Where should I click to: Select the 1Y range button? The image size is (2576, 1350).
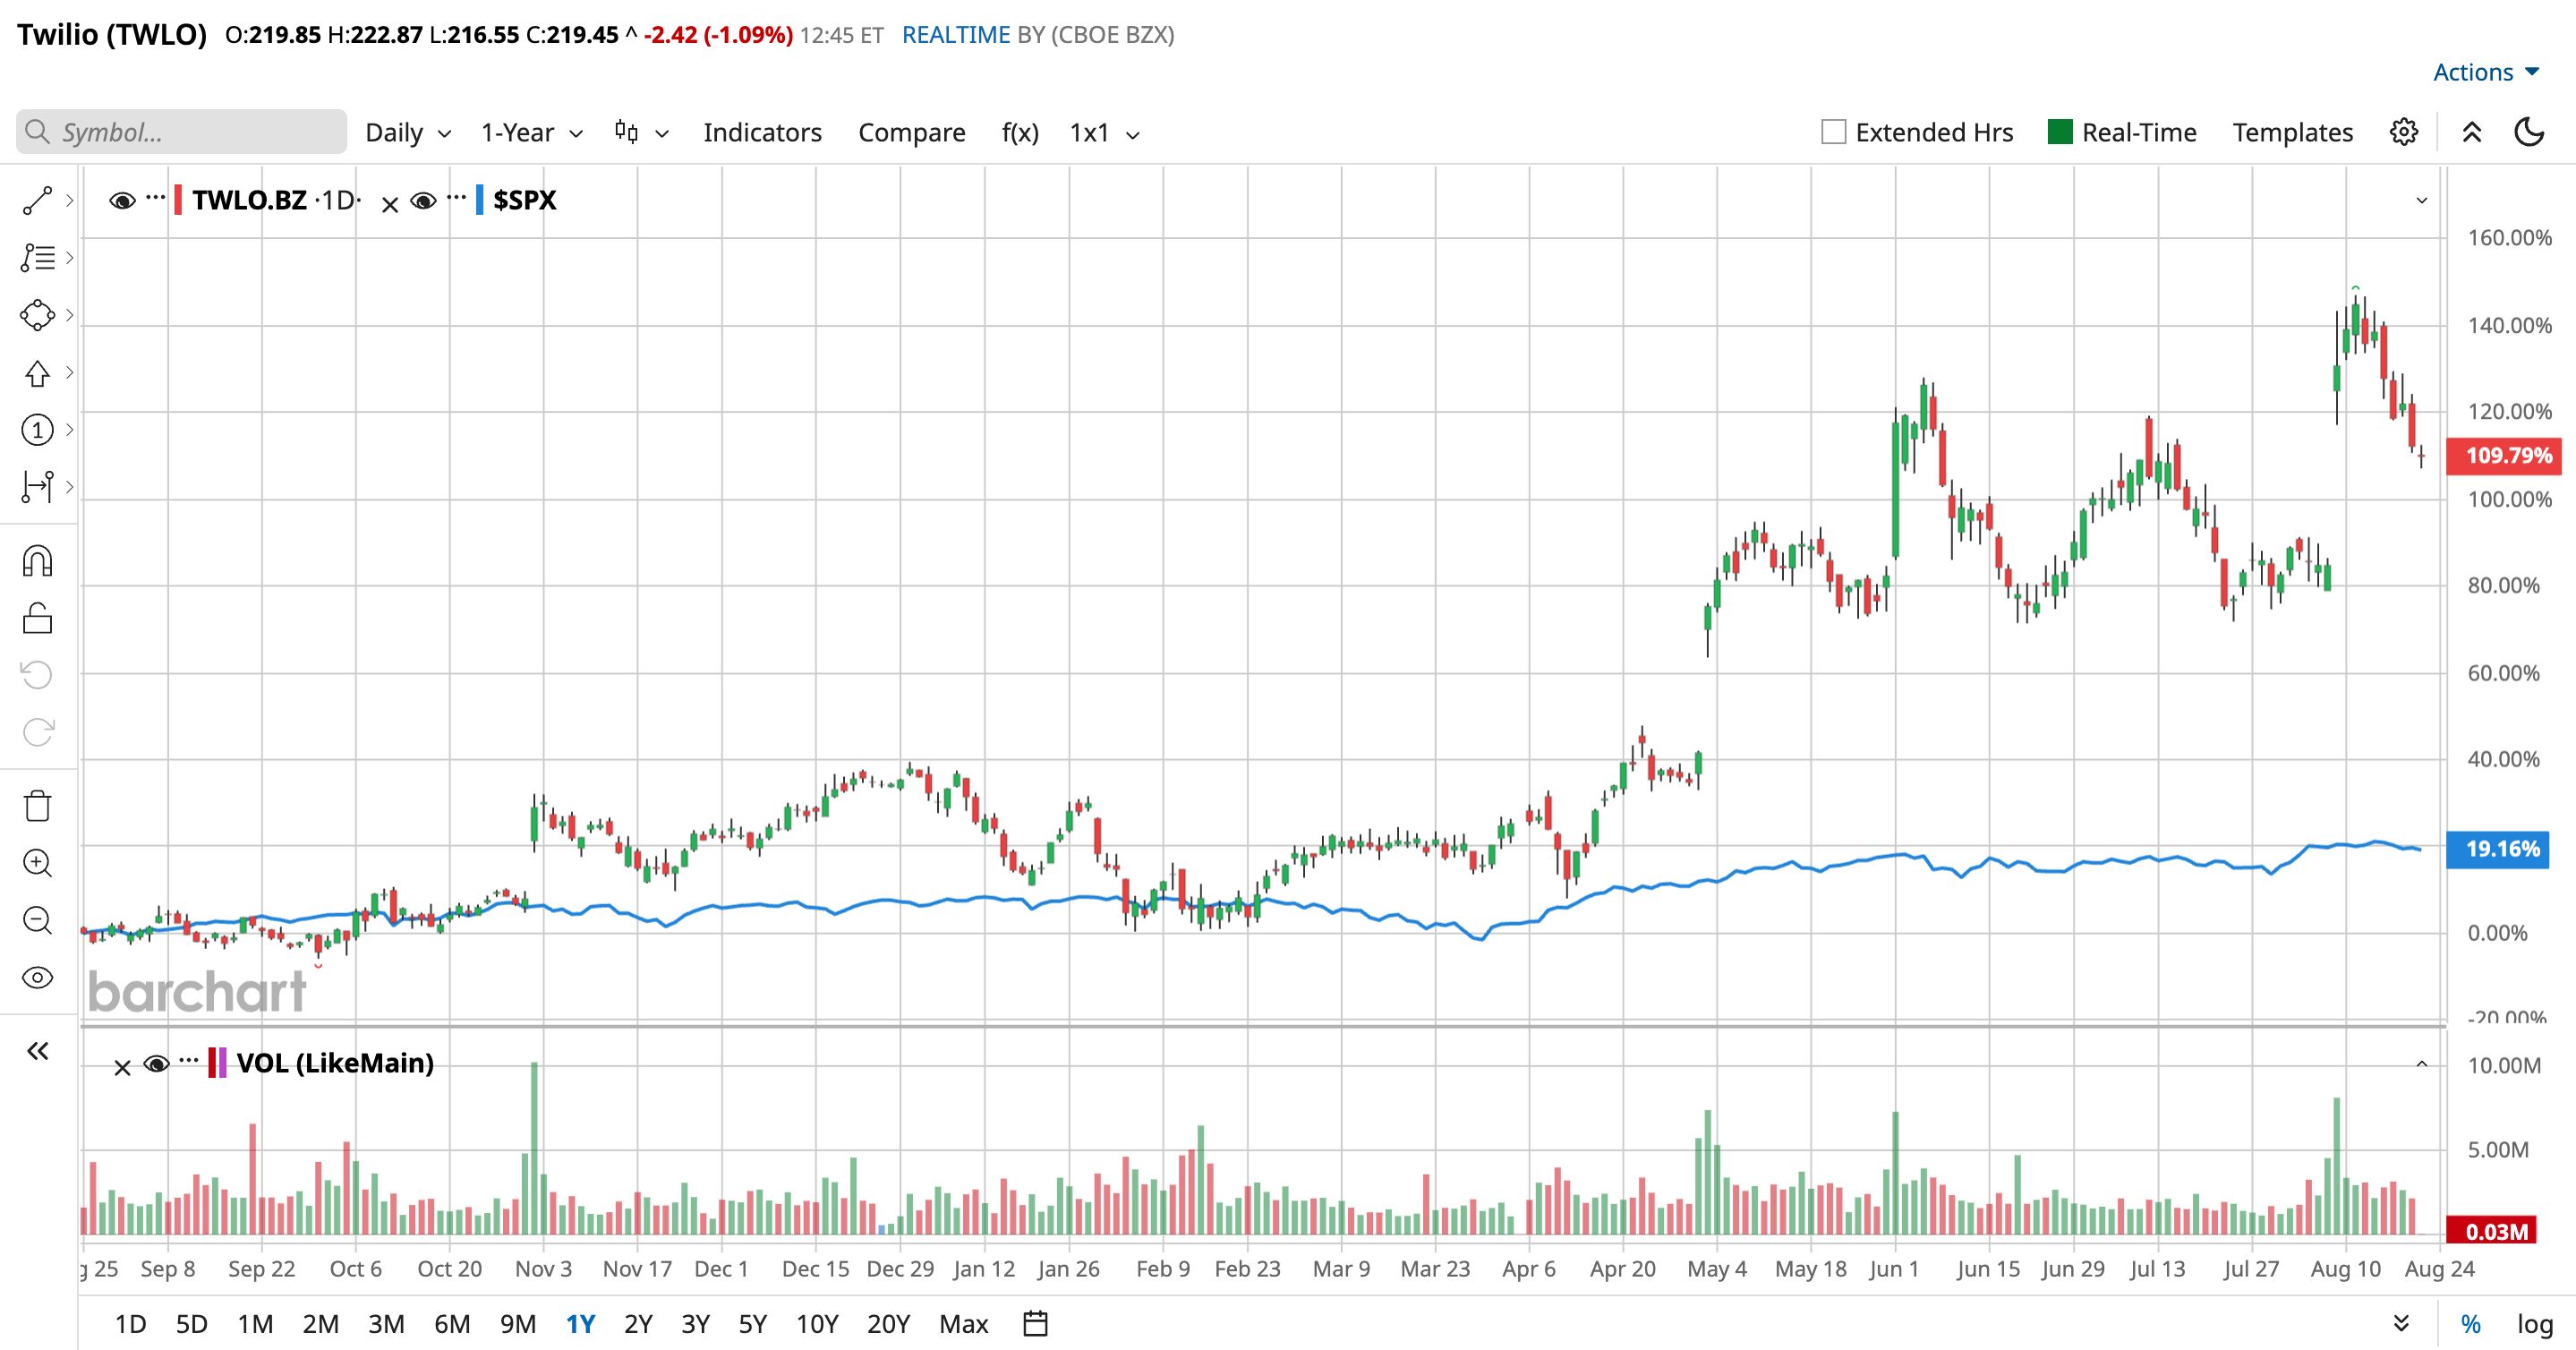pos(581,1324)
